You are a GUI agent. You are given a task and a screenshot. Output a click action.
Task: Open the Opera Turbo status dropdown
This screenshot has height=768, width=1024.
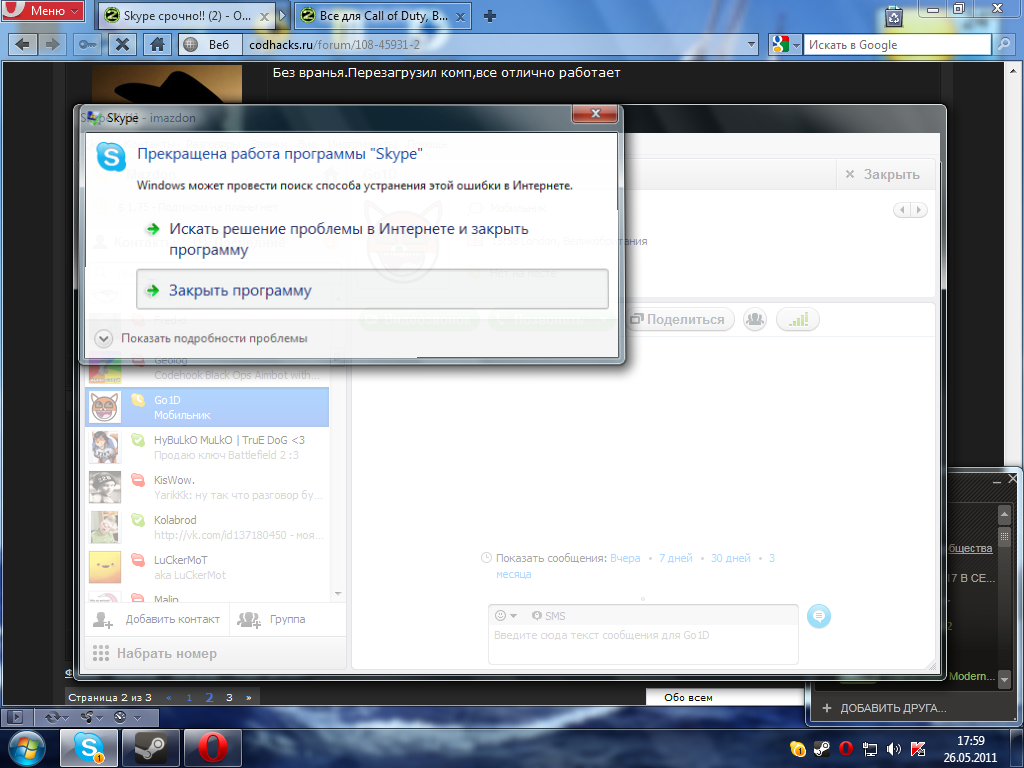[127, 717]
